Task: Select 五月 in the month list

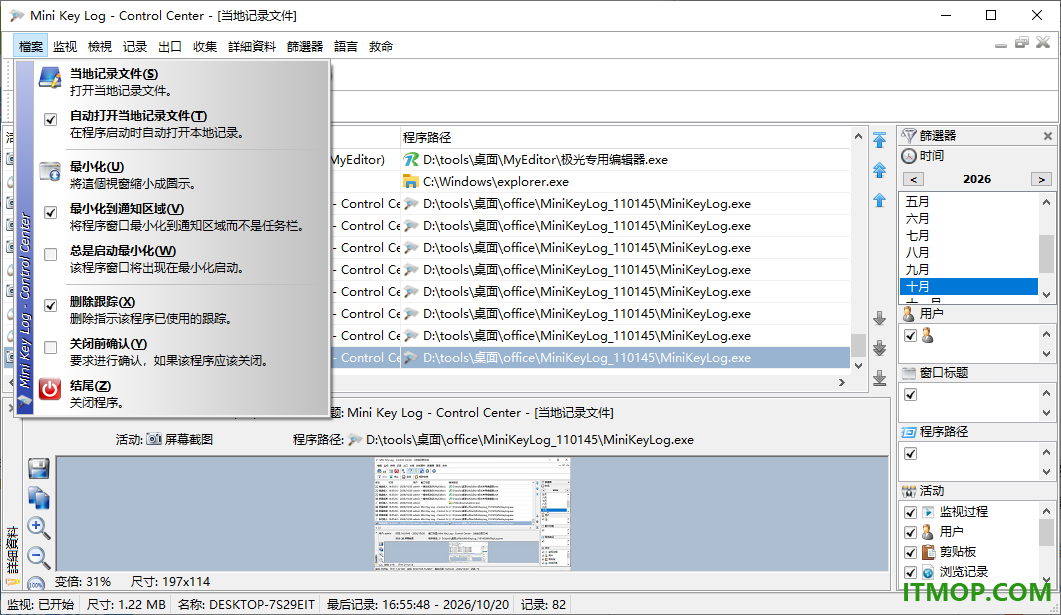Action: coord(969,202)
